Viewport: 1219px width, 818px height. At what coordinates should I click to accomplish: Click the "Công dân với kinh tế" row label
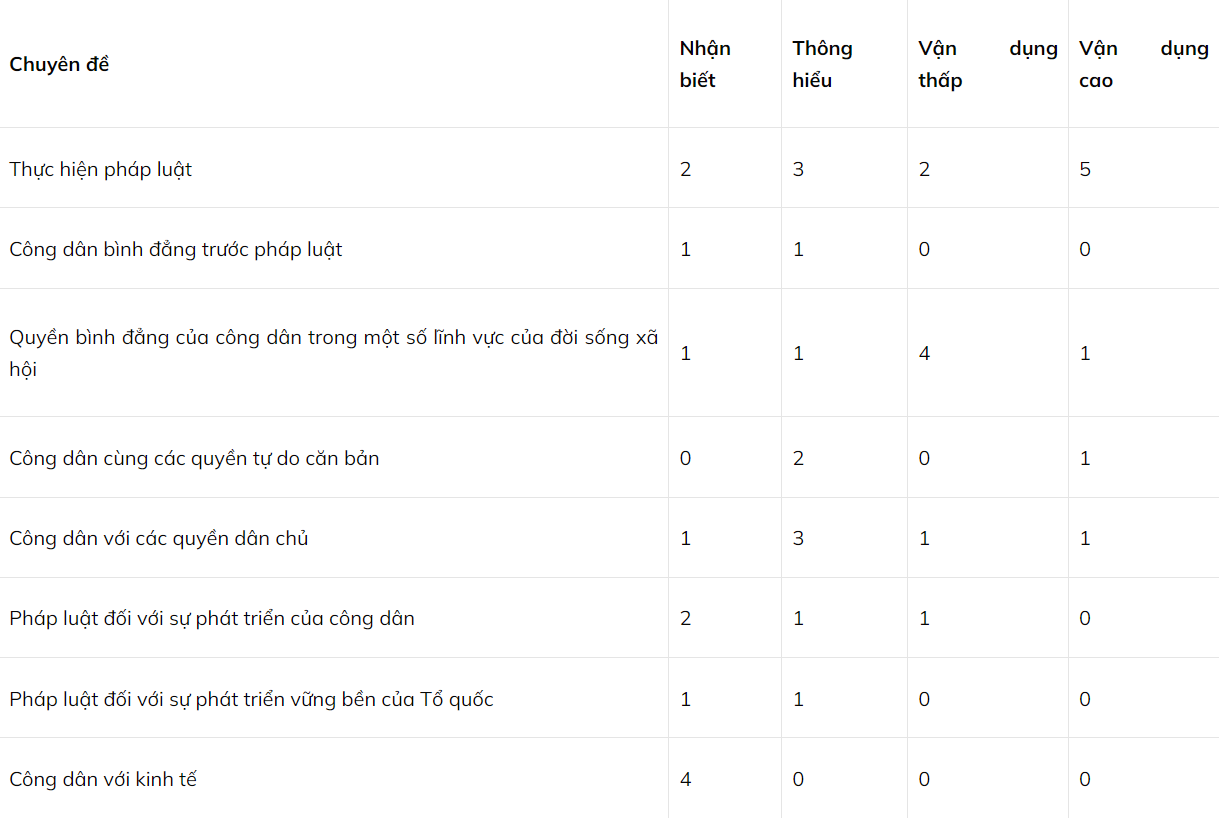[103, 779]
